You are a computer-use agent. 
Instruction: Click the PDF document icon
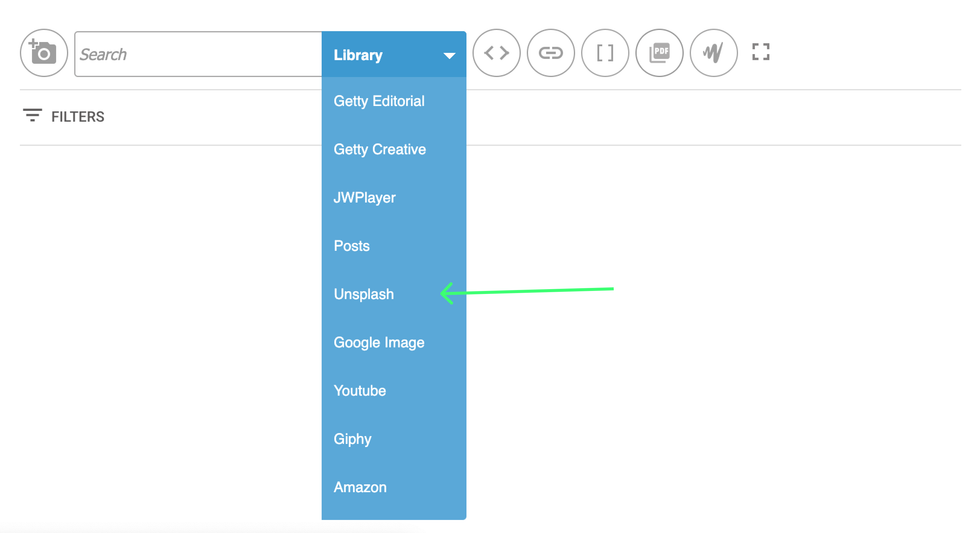coord(659,53)
